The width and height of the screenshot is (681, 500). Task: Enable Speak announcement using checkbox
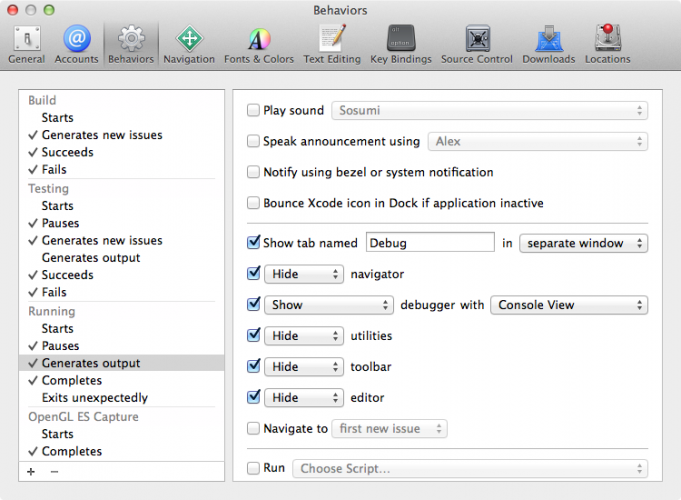click(253, 141)
